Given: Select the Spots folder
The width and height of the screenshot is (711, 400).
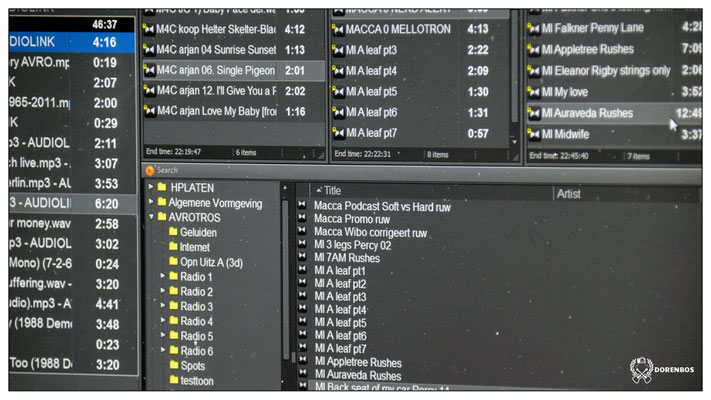Looking at the screenshot, I should click(x=193, y=366).
